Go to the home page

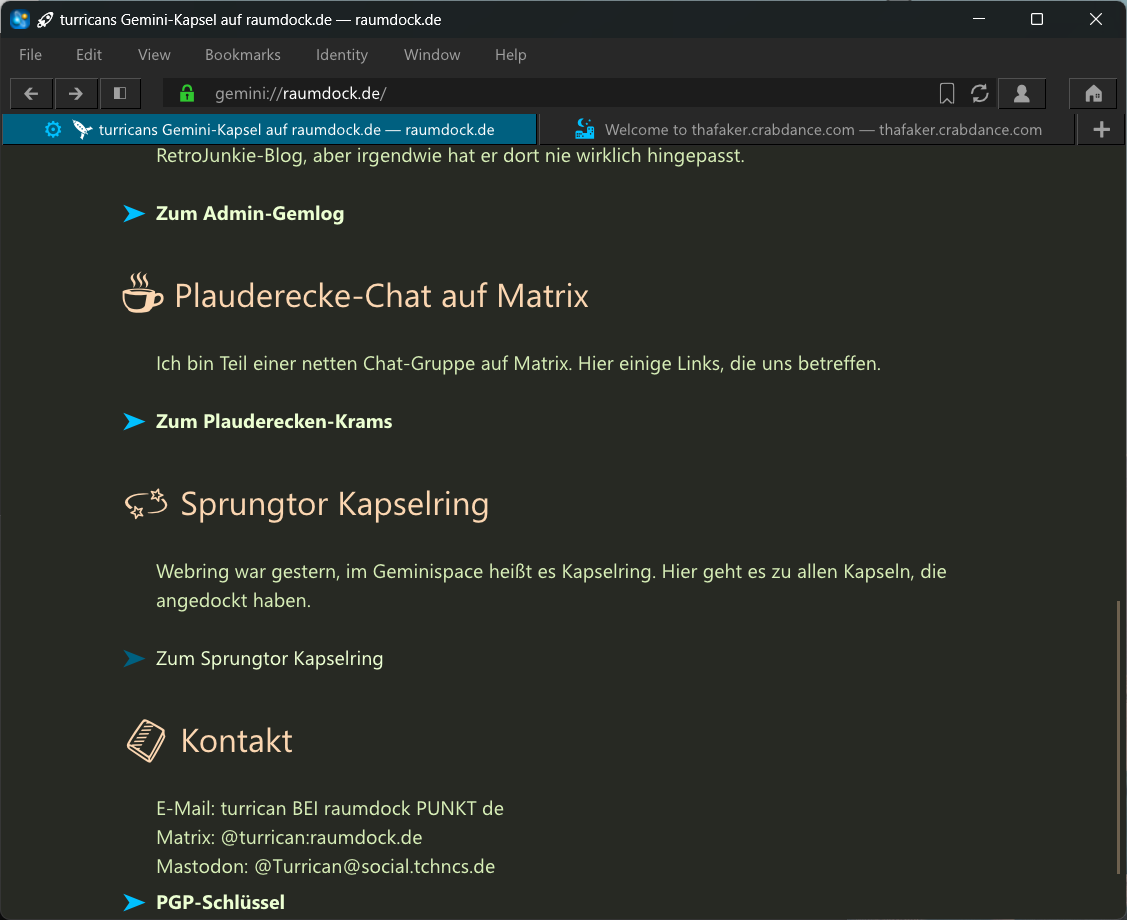[x=1093, y=93]
